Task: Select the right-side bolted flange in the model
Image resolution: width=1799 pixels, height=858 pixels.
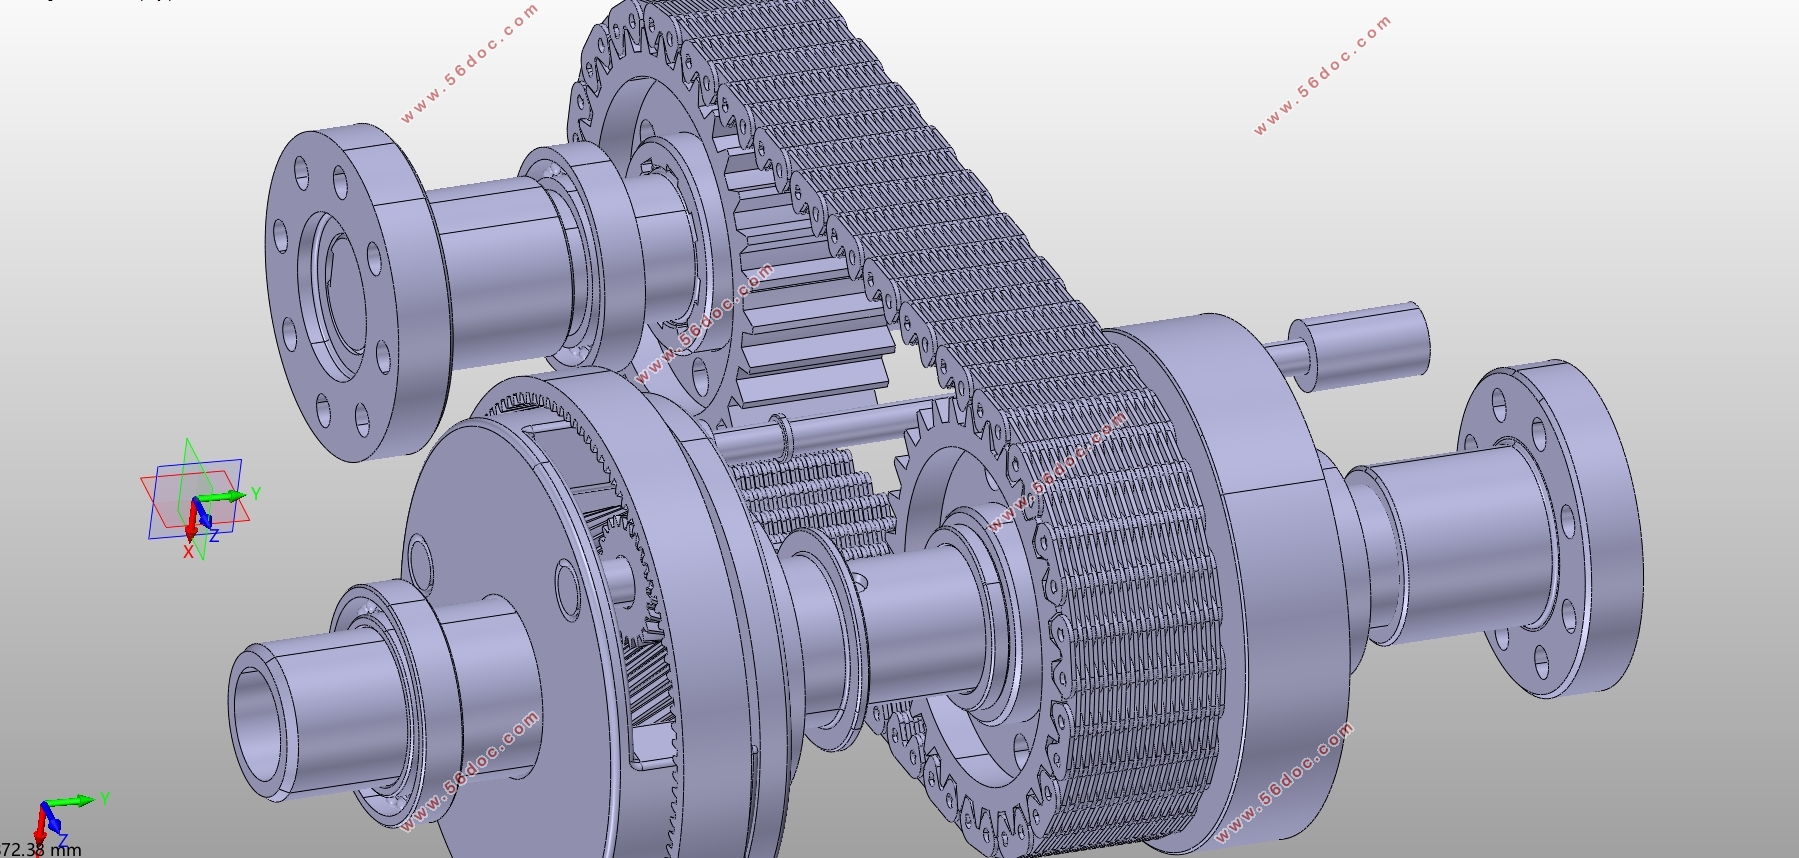Action: 1549,530
